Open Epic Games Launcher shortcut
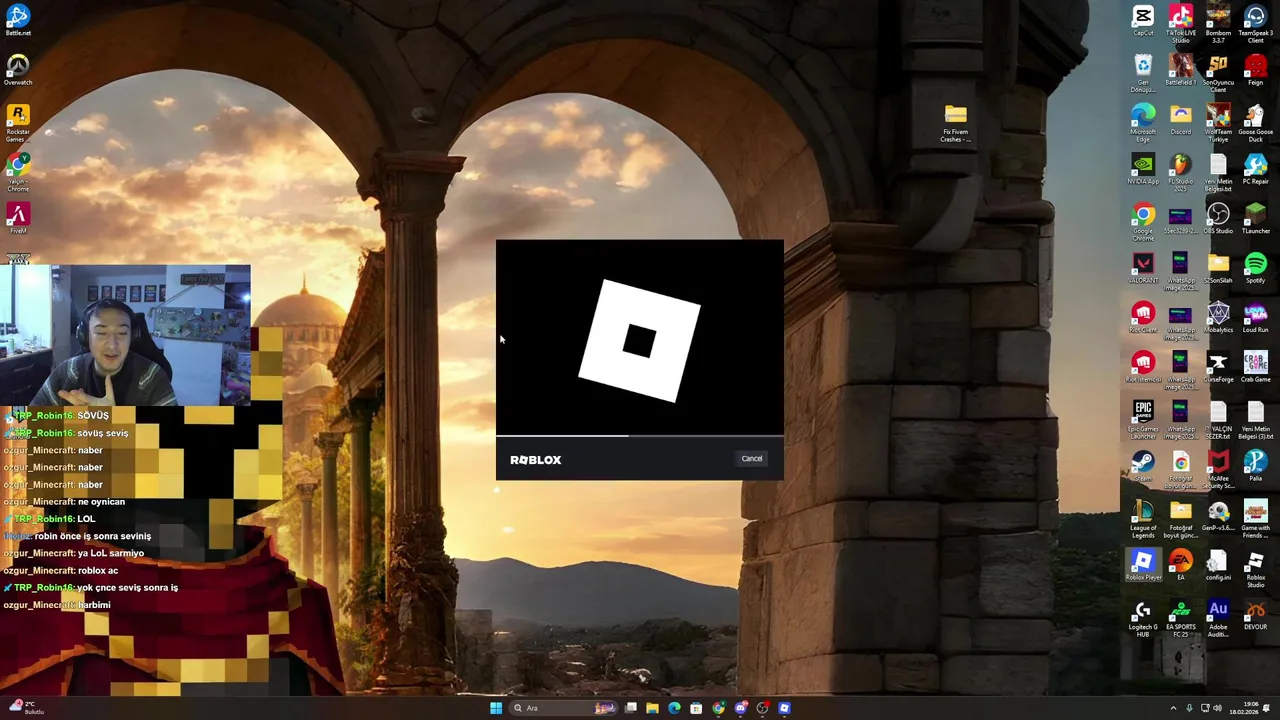1280x720 pixels. pyautogui.click(x=1143, y=420)
